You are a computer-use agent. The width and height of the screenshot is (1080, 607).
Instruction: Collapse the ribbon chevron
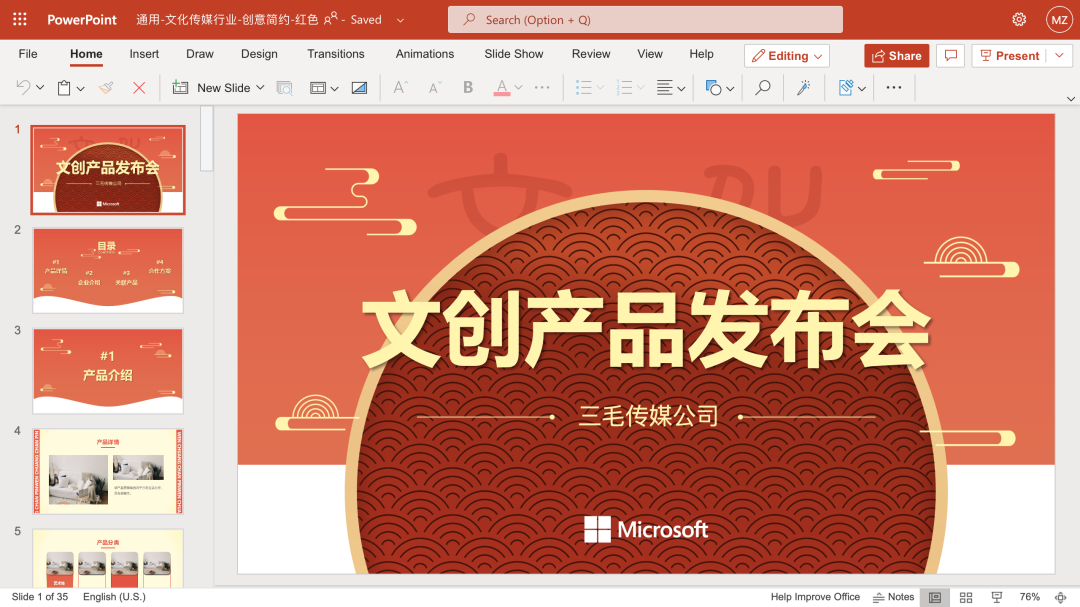click(x=1071, y=99)
